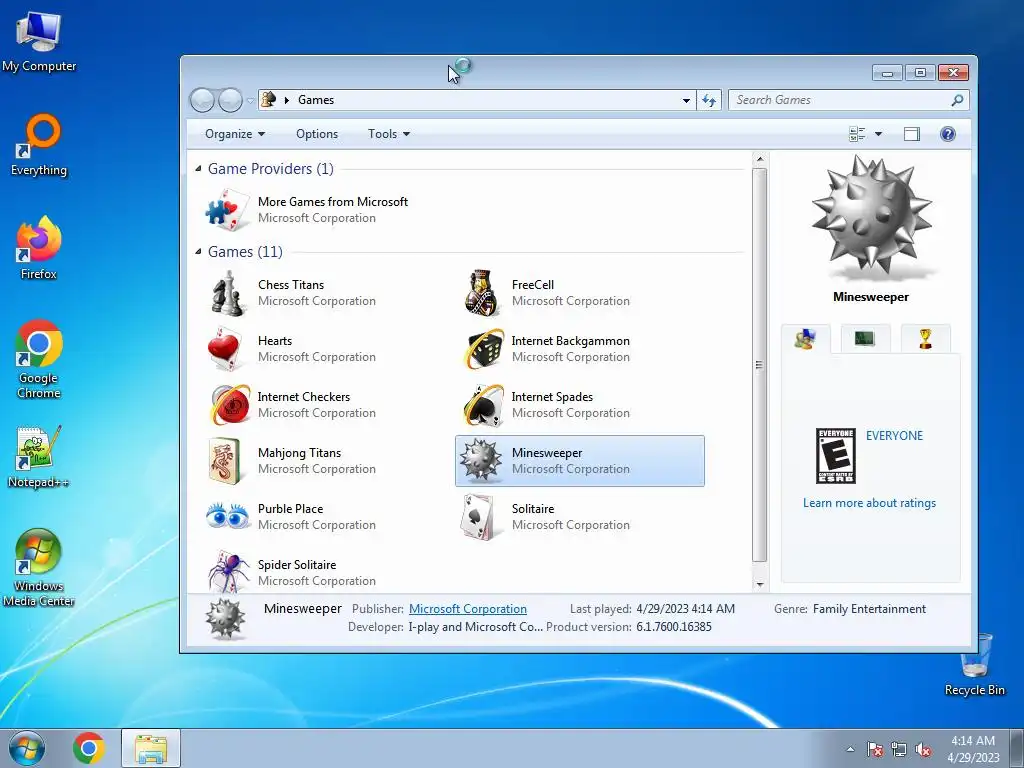Open the Recycle Bin
This screenshot has width=1024, height=768.
click(975, 664)
